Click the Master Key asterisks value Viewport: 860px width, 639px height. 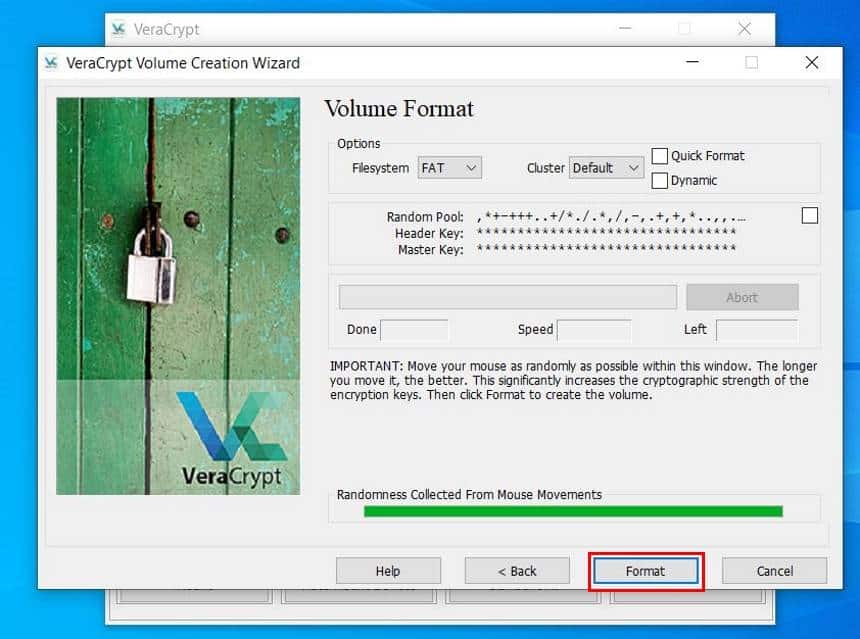point(606,249)
